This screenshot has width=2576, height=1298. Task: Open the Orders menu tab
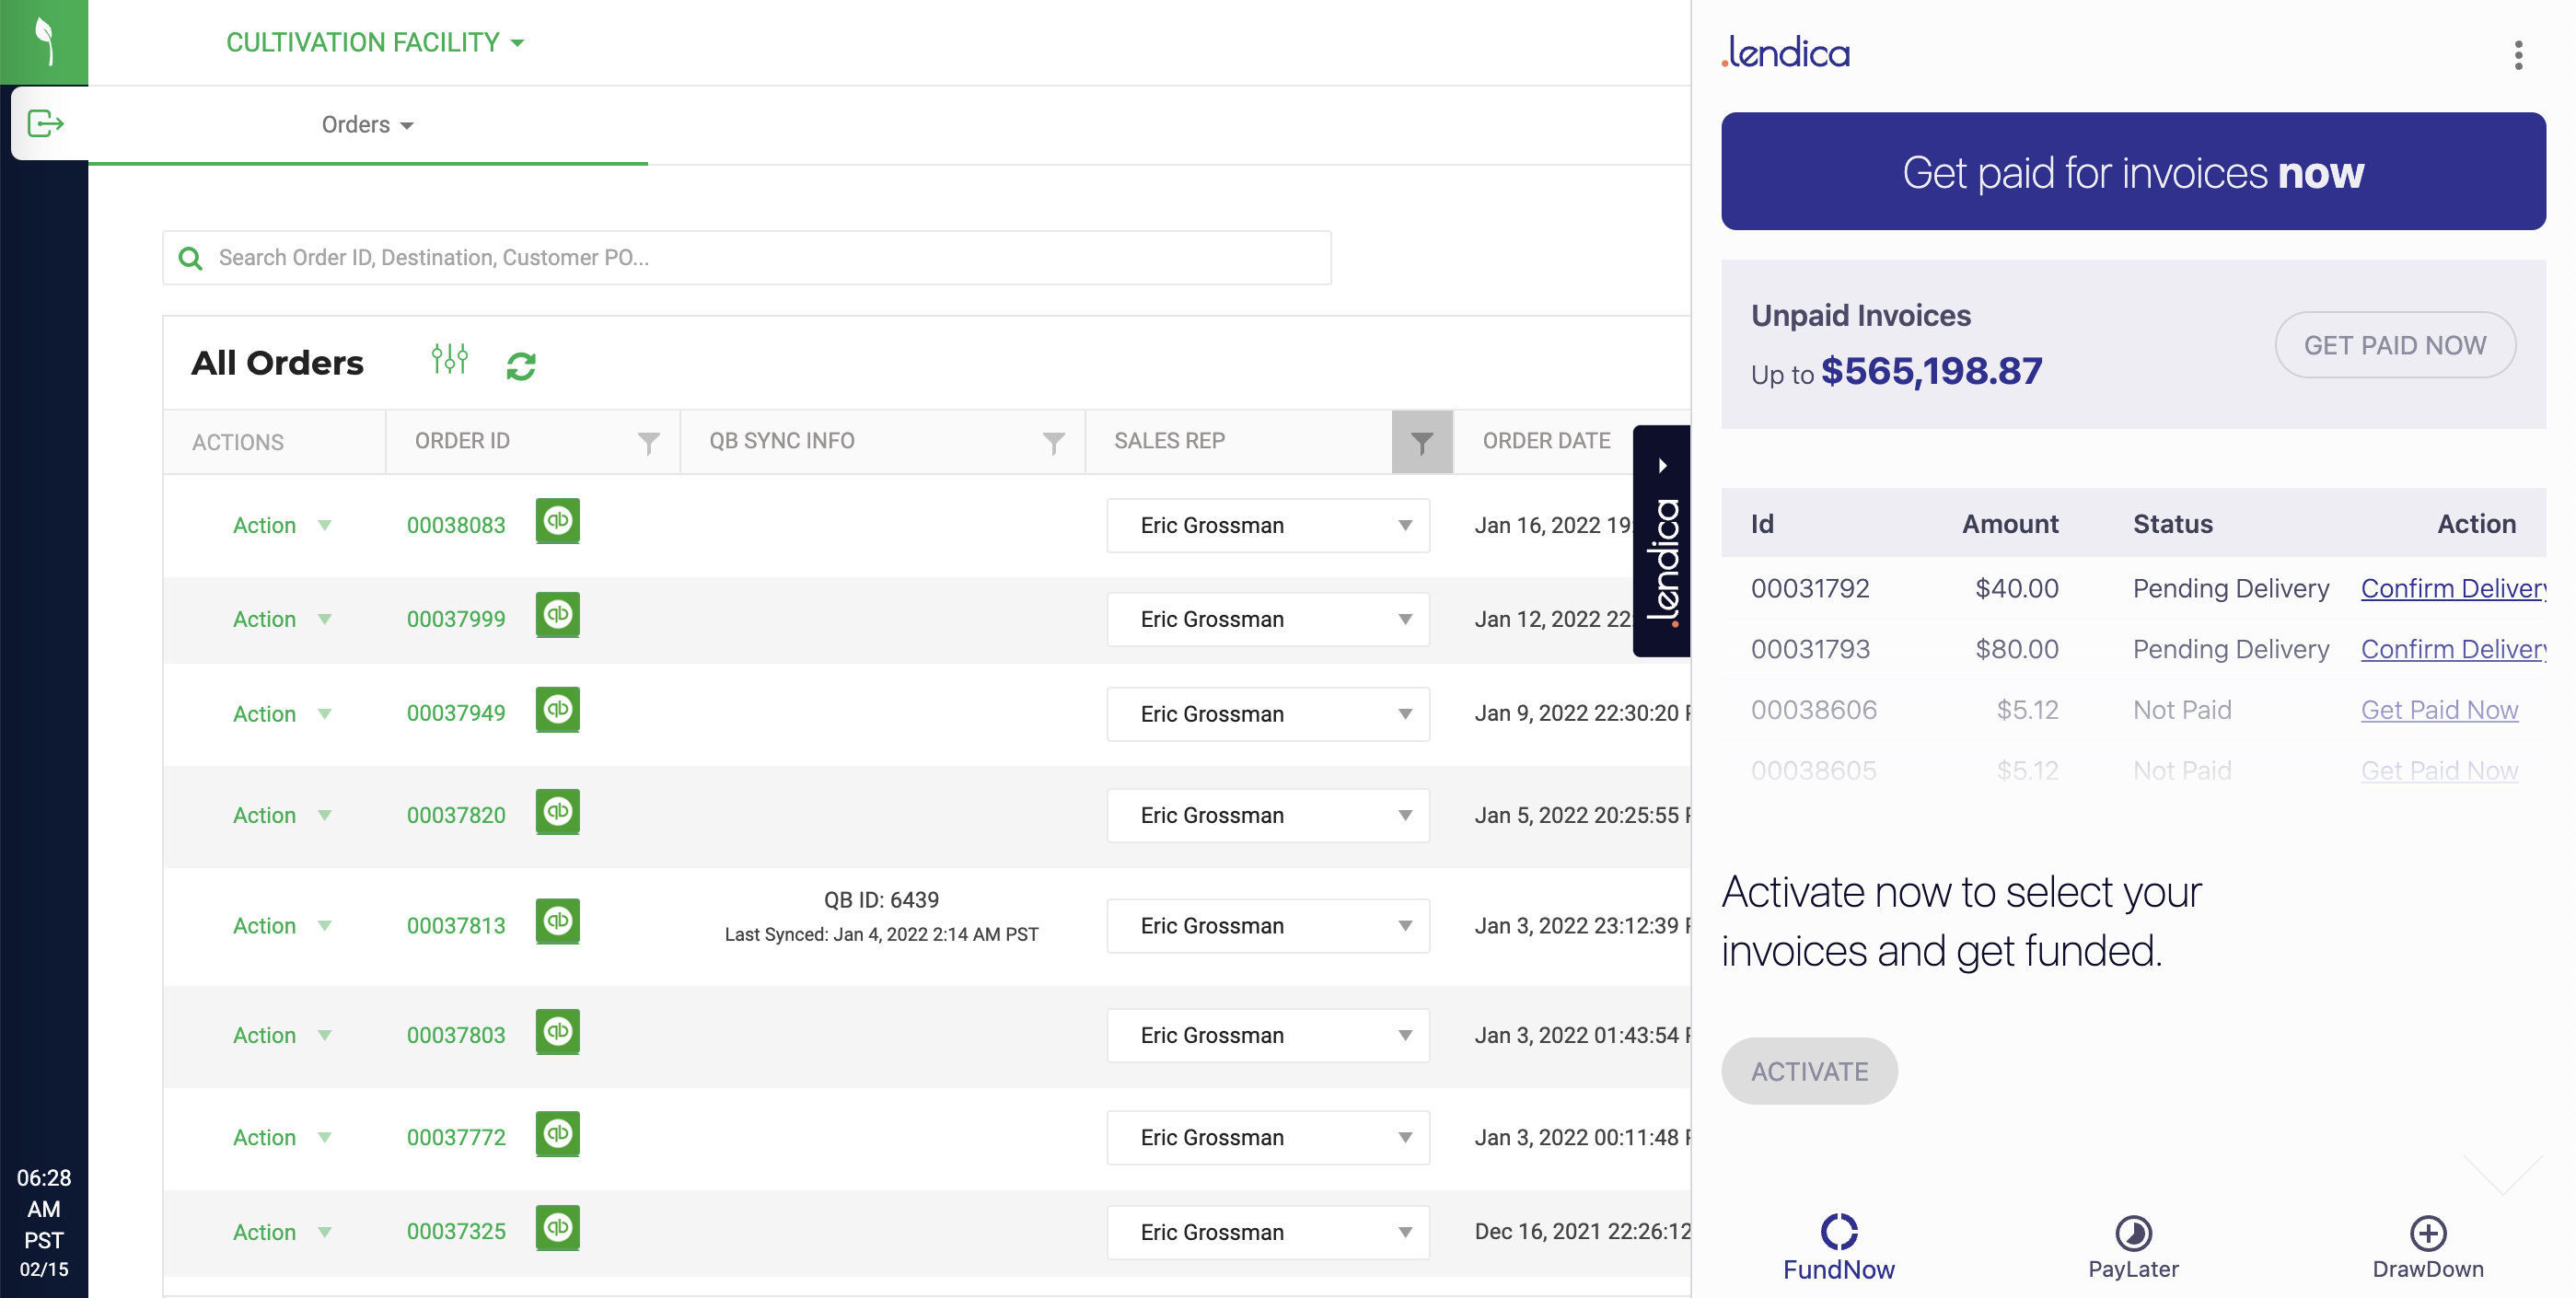coord(367,125)
